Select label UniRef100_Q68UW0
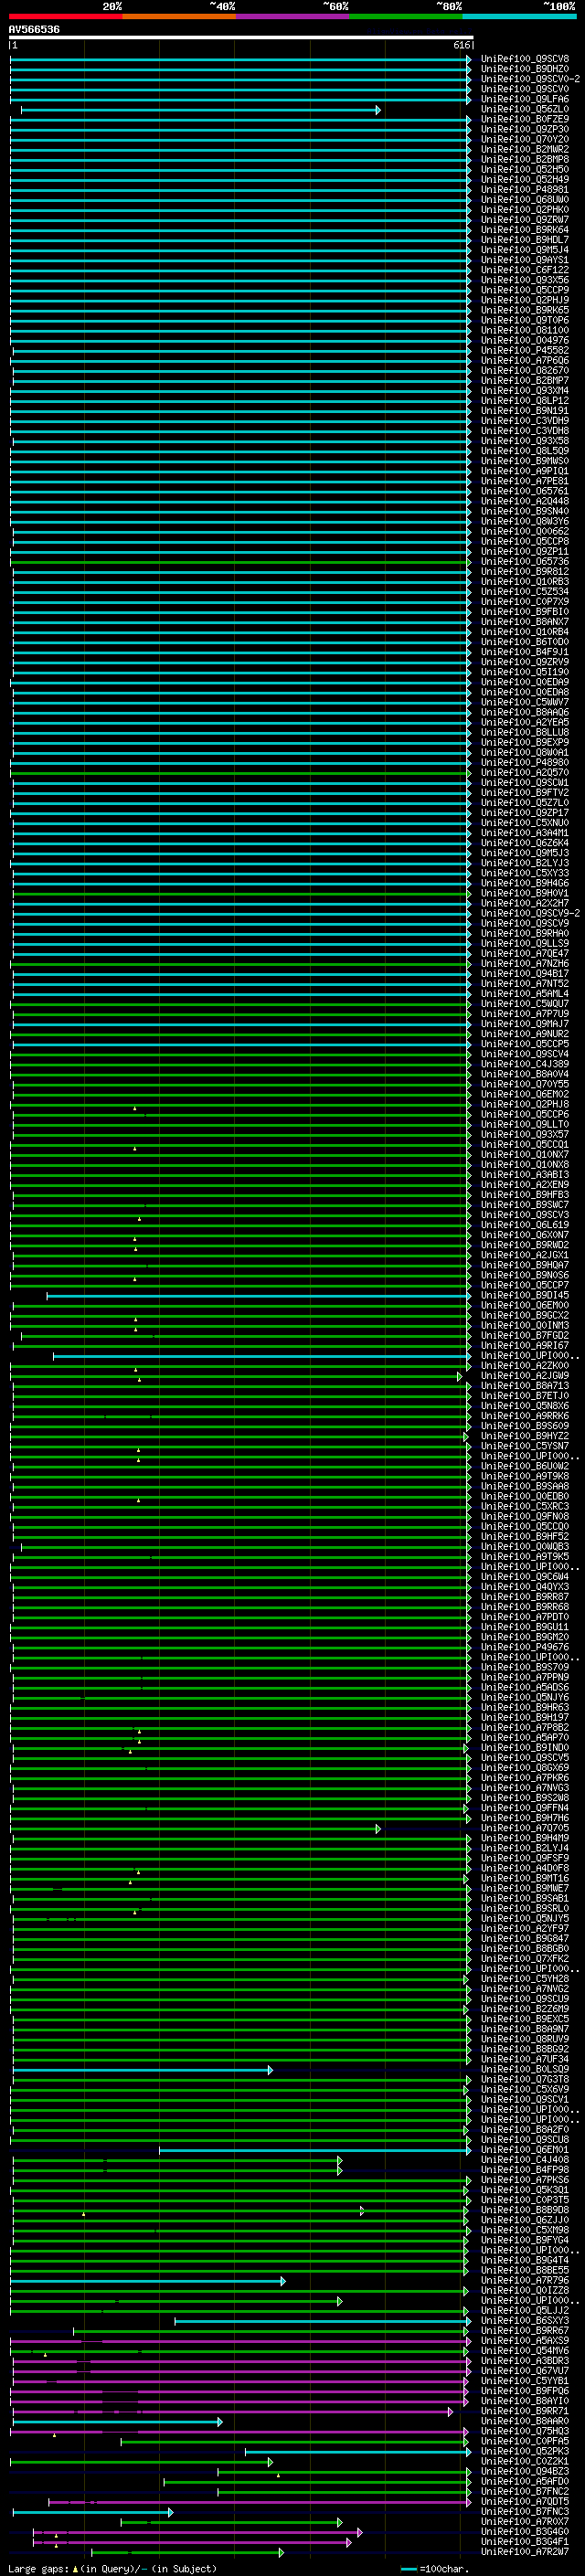Image resolution: width=585 pixels, height=2576 pixels. coord(525,199)
